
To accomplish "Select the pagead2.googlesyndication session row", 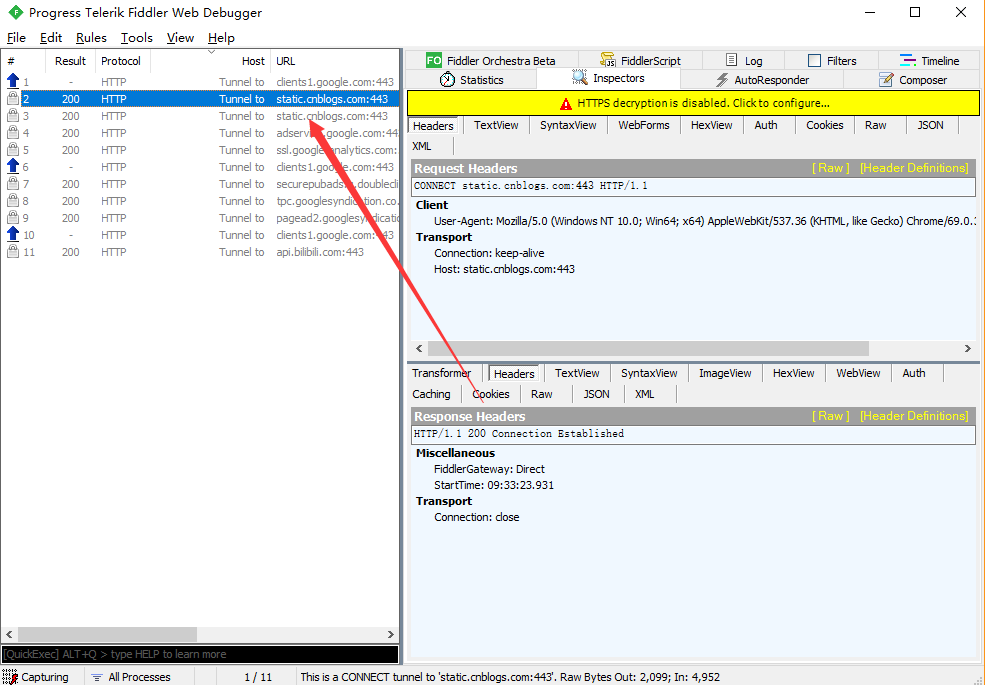I will coord(200,218).
